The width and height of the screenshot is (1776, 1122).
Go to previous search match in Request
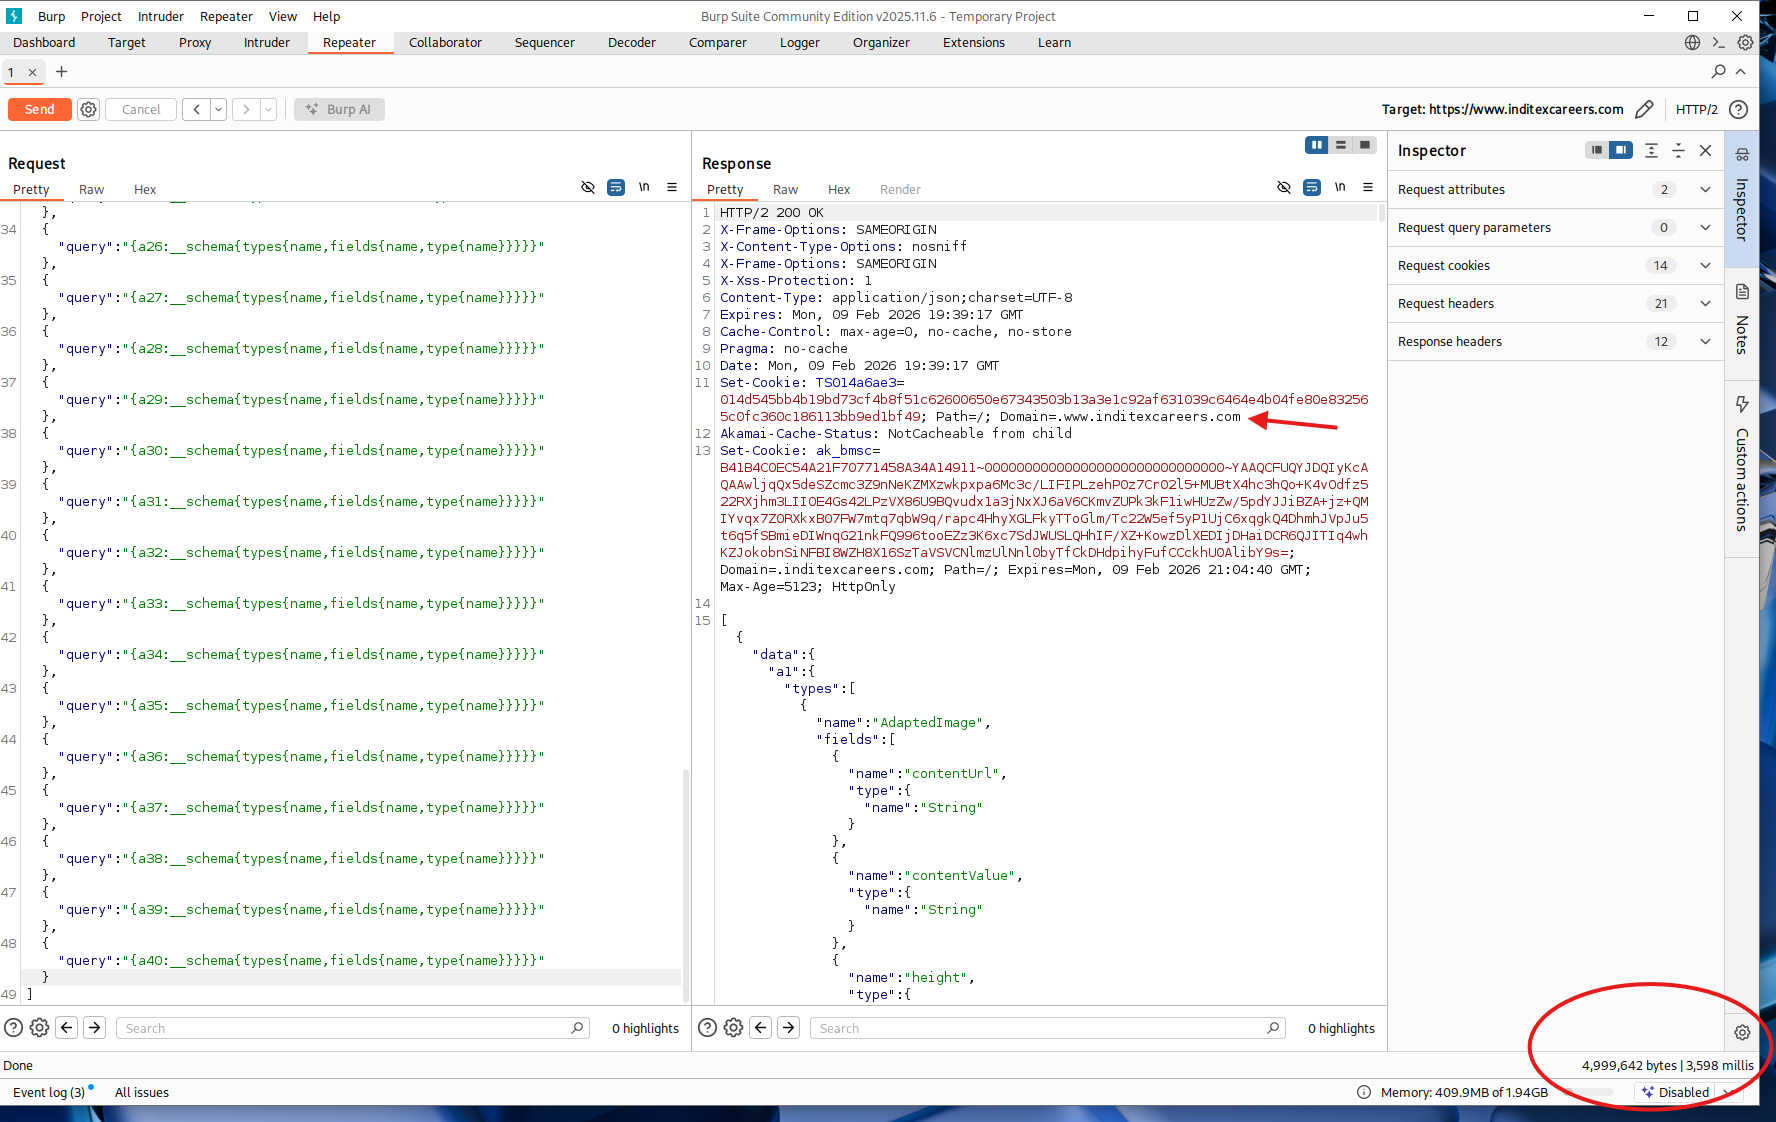67,1027
